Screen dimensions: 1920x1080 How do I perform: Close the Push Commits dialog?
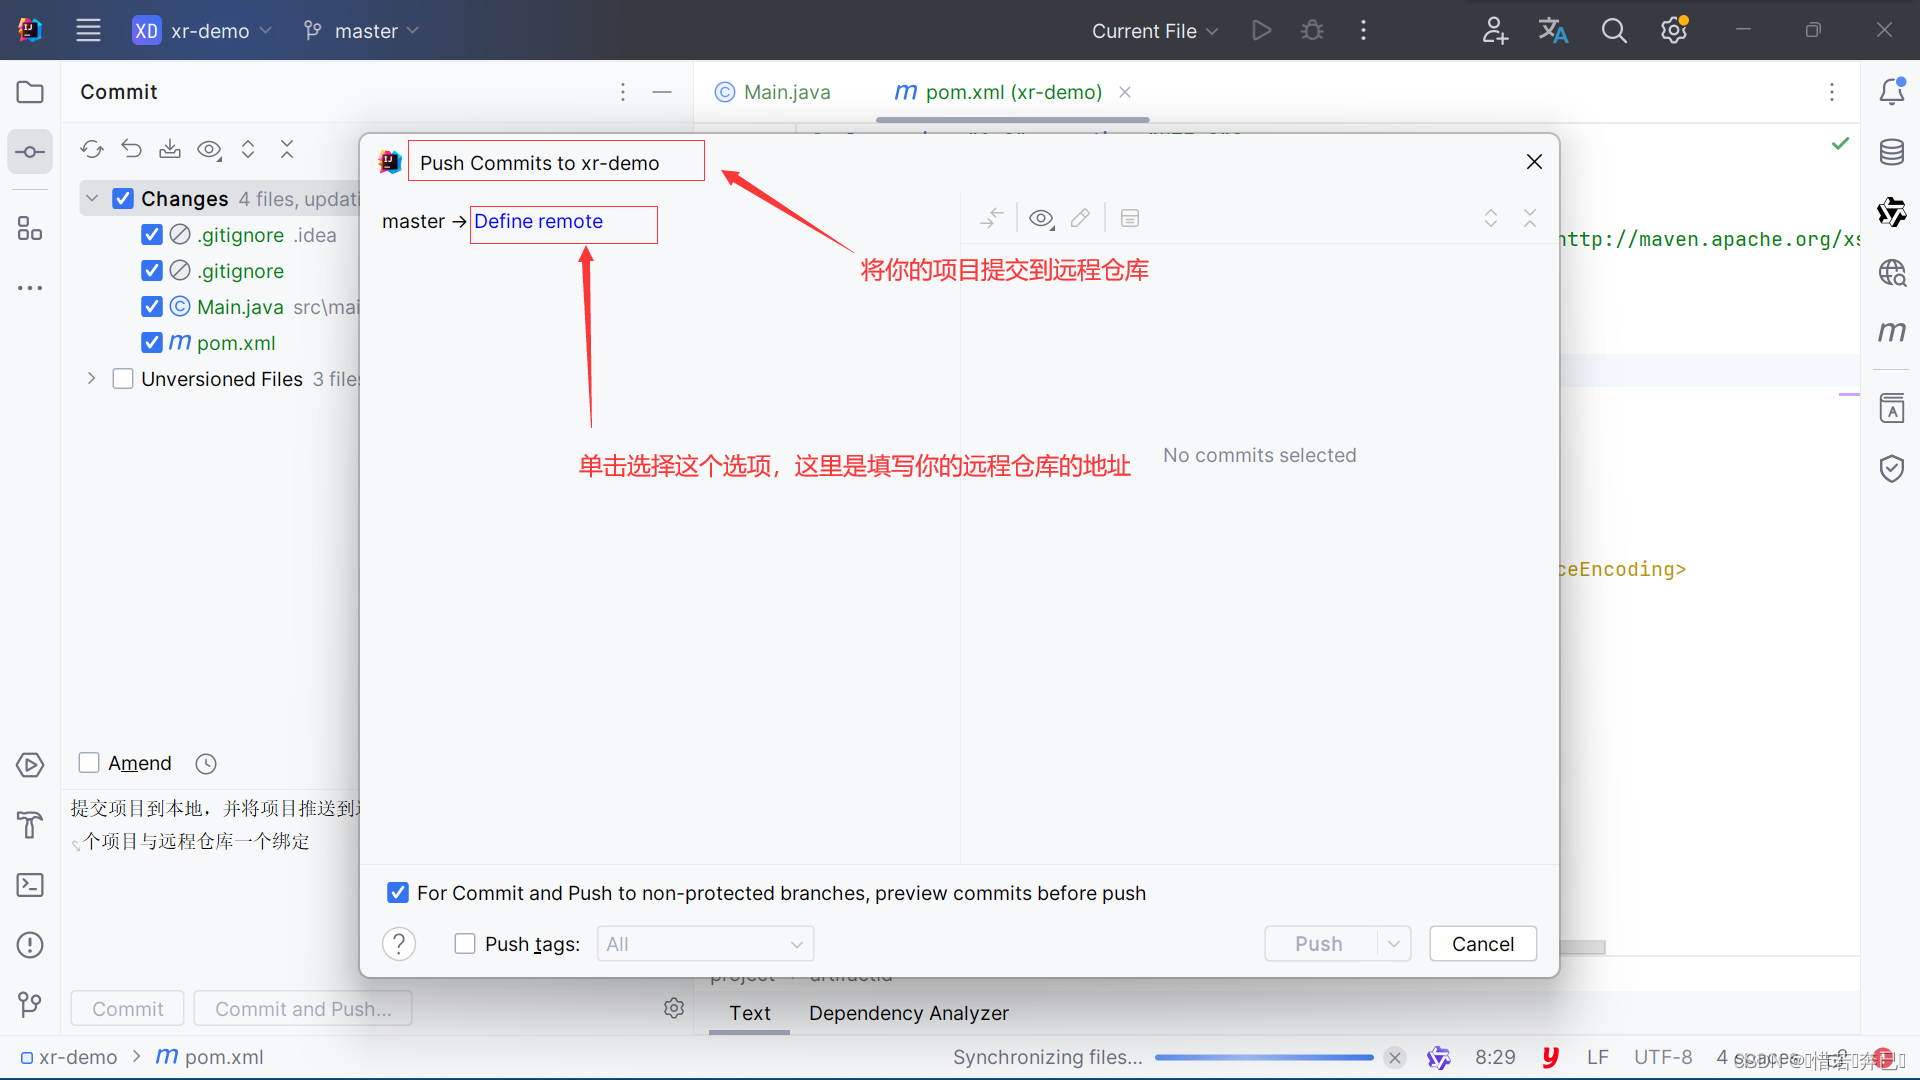click(x=1535, y=162)
